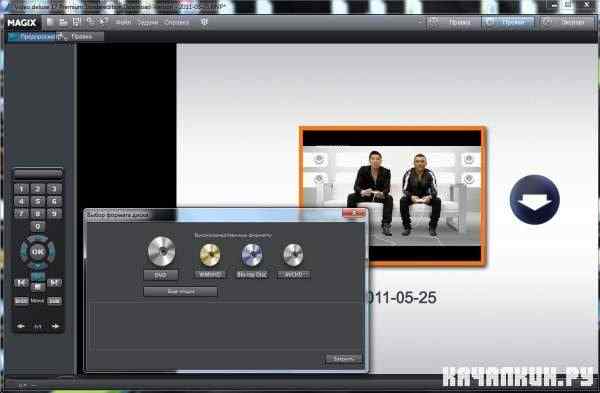Screen dimensions: 600x393
Task: Tap number 5 on the remote keypad
Action: coord(38,201)
